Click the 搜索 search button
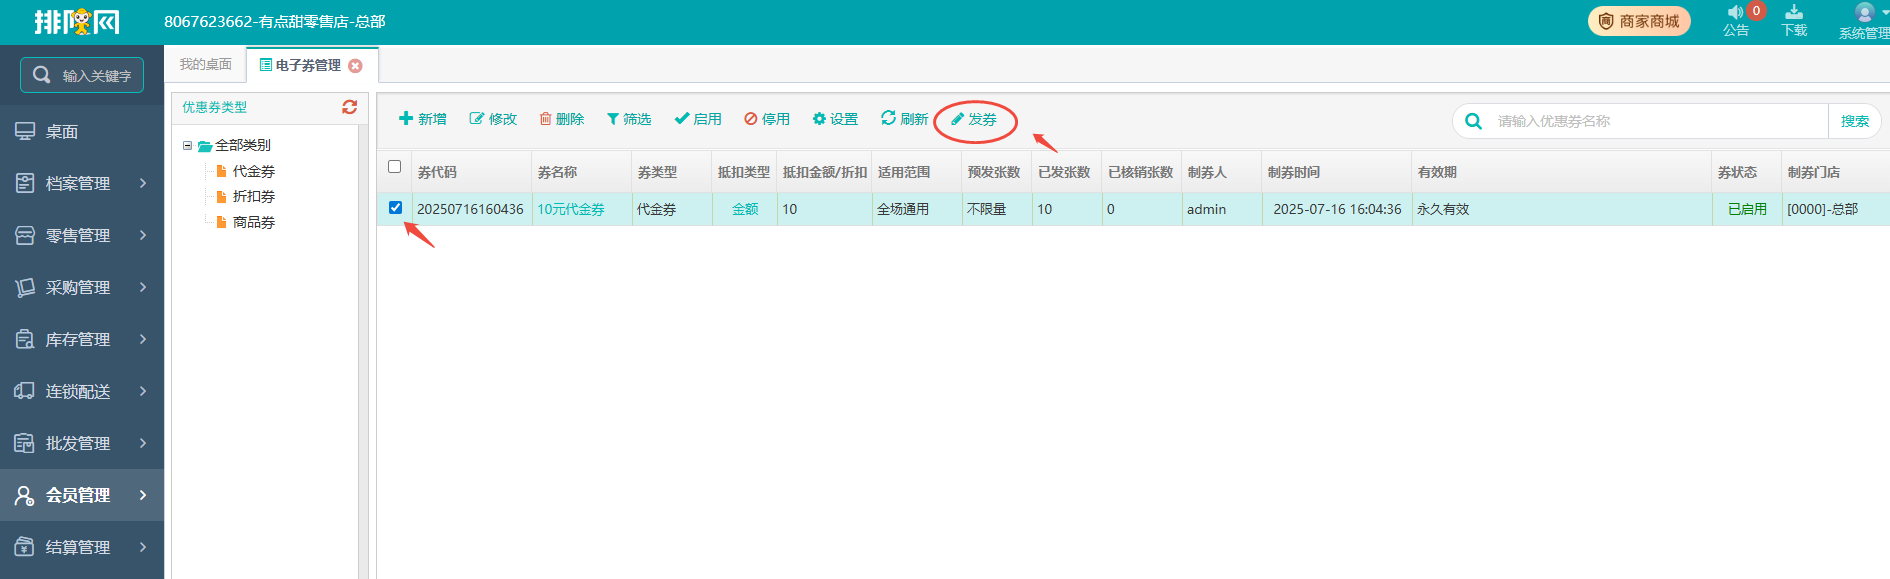1890x579 pixels. coord(1854,121)
